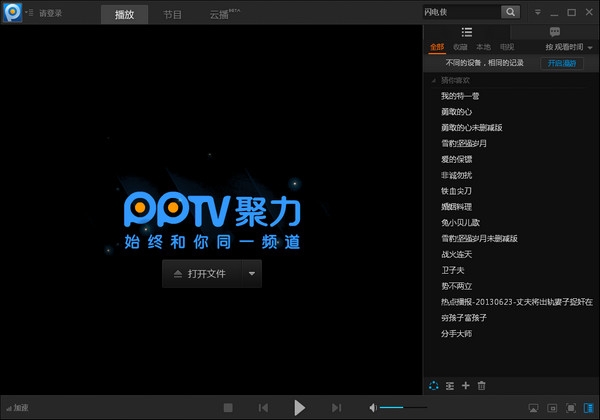Click the 开启漫游 button

pos(561,63)
